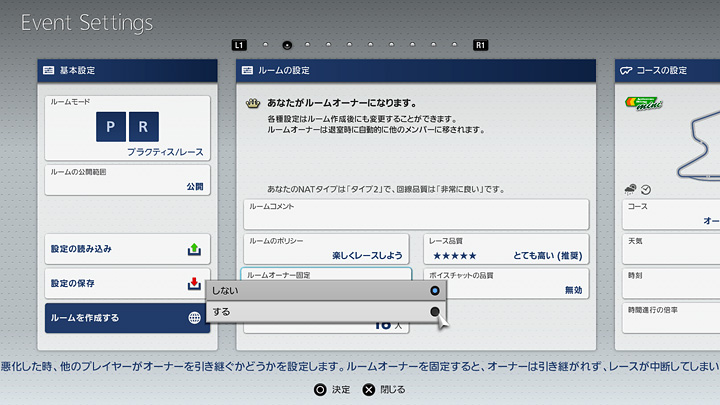
Task: Open the ルームのポリシー setting
Action: [x=326, y=249]
